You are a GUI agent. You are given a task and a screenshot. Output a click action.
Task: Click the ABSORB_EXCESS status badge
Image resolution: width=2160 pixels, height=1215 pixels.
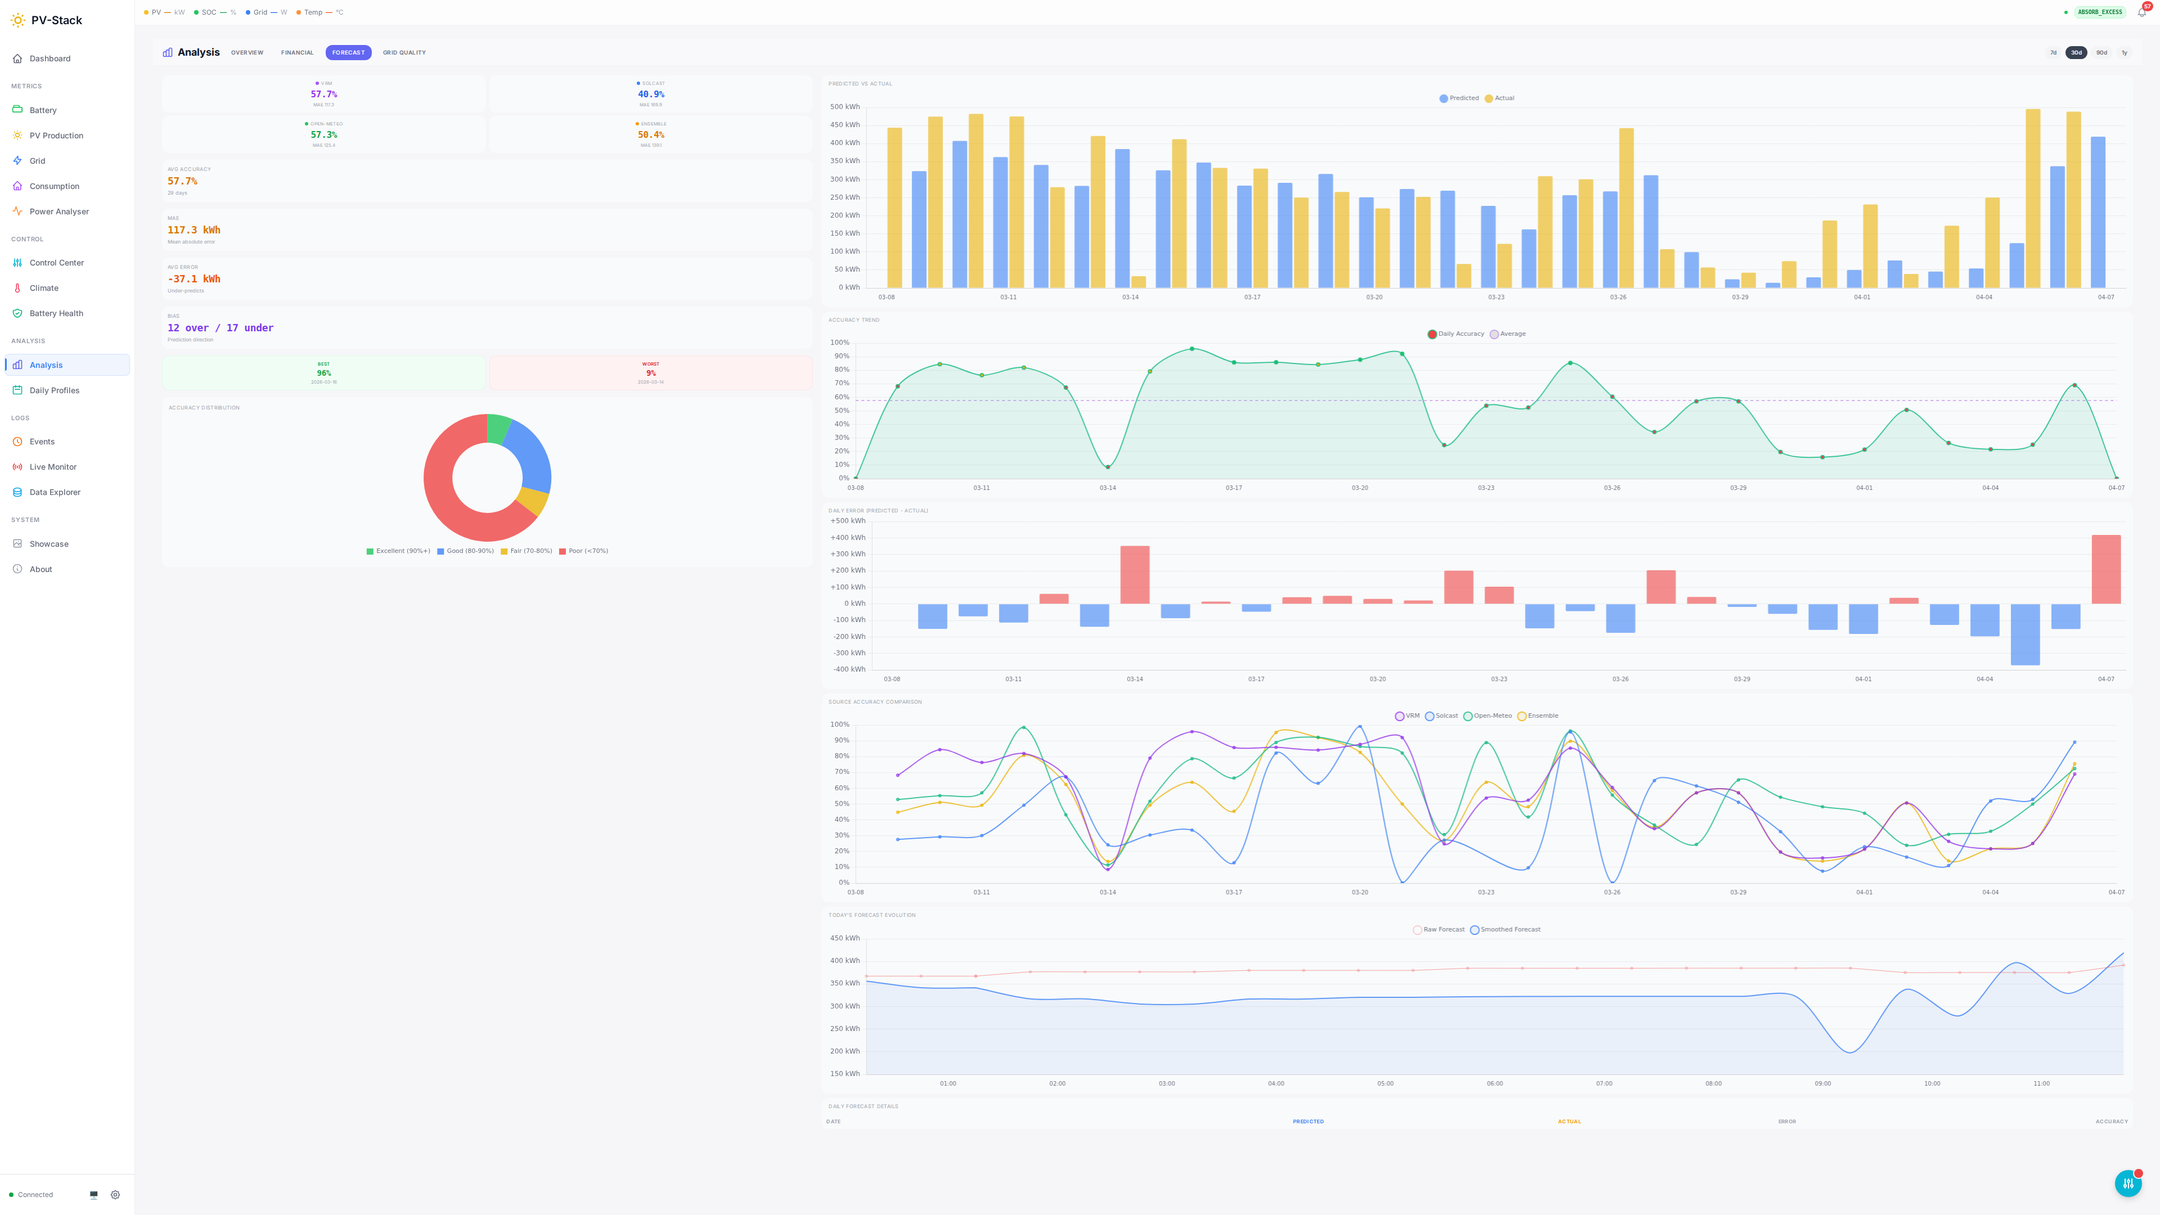pos(2099,12)
